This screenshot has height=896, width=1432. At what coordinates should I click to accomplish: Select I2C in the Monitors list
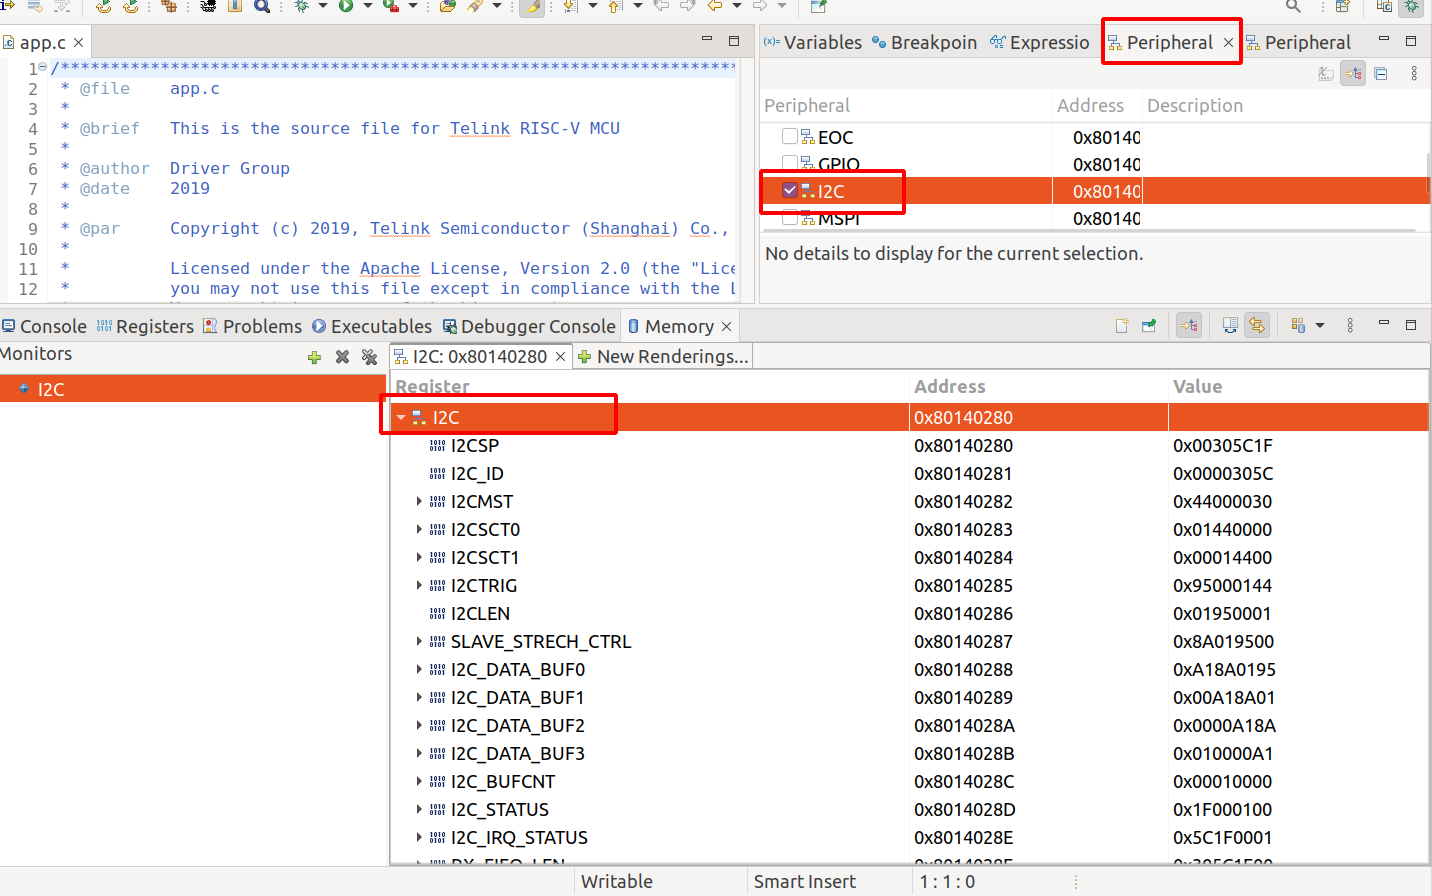193,389
